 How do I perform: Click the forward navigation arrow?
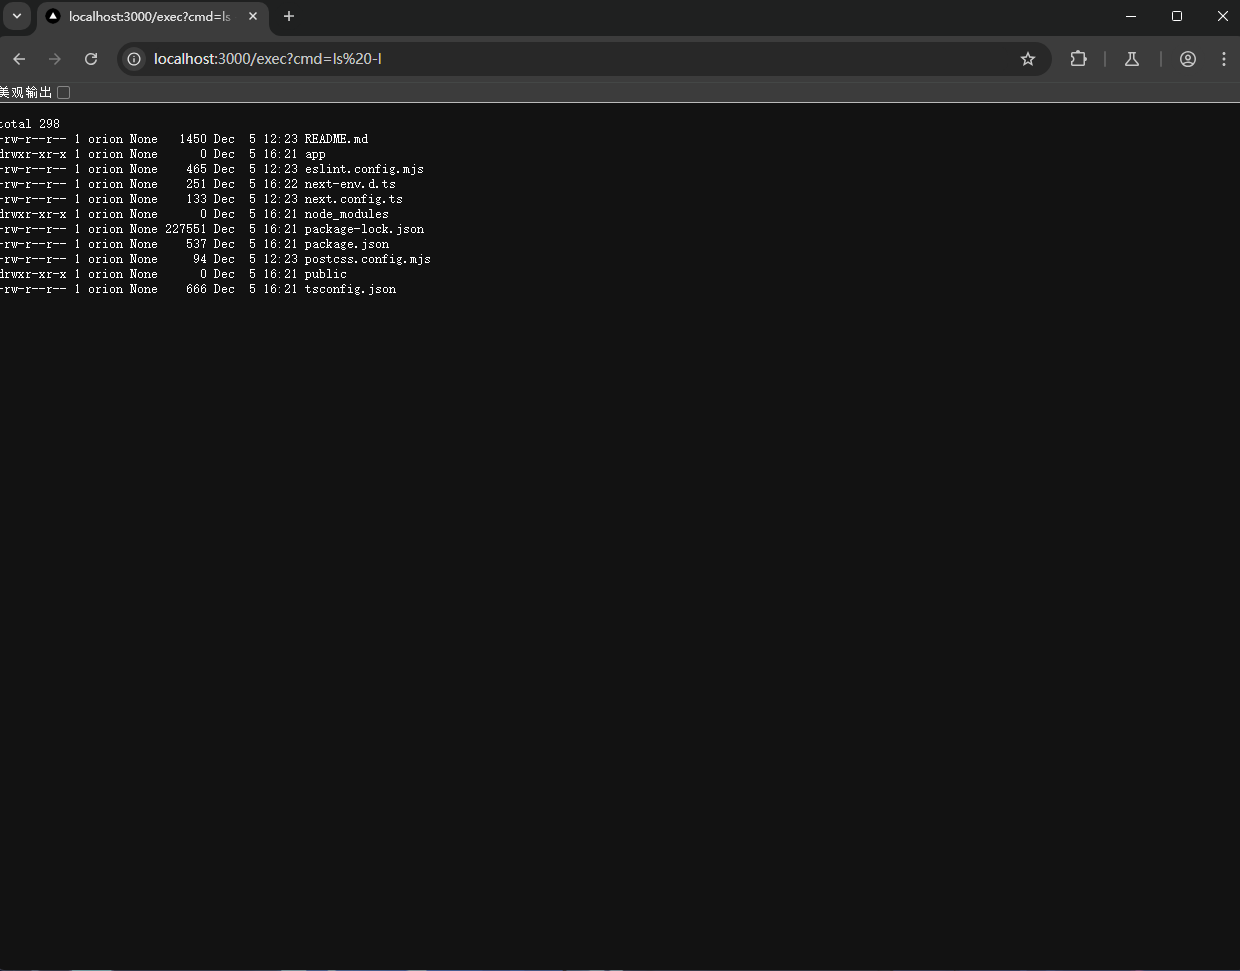pyautogui.click(x=55, y=59)
